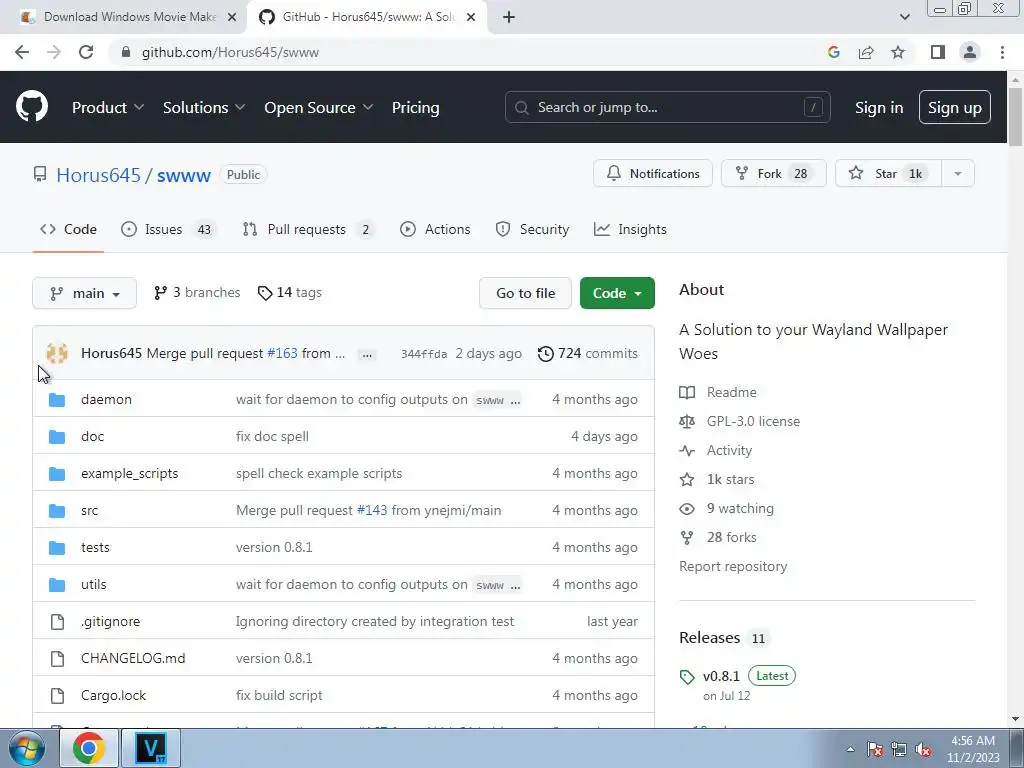Switch to the Actions tab

pos(435,229)
